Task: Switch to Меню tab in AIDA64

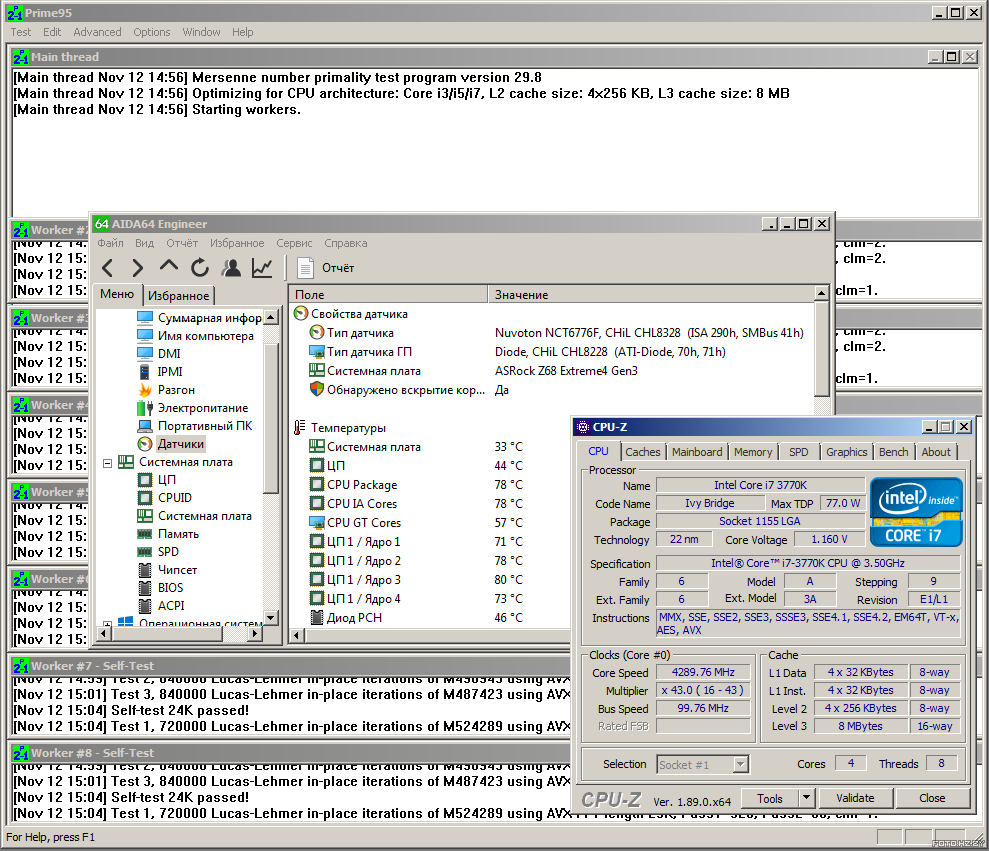Action: coord(117,295)
